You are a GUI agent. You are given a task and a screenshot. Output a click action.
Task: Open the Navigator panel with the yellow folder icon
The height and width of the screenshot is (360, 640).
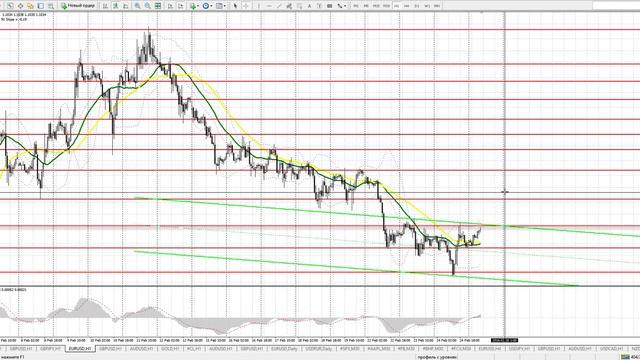point(30,6)
